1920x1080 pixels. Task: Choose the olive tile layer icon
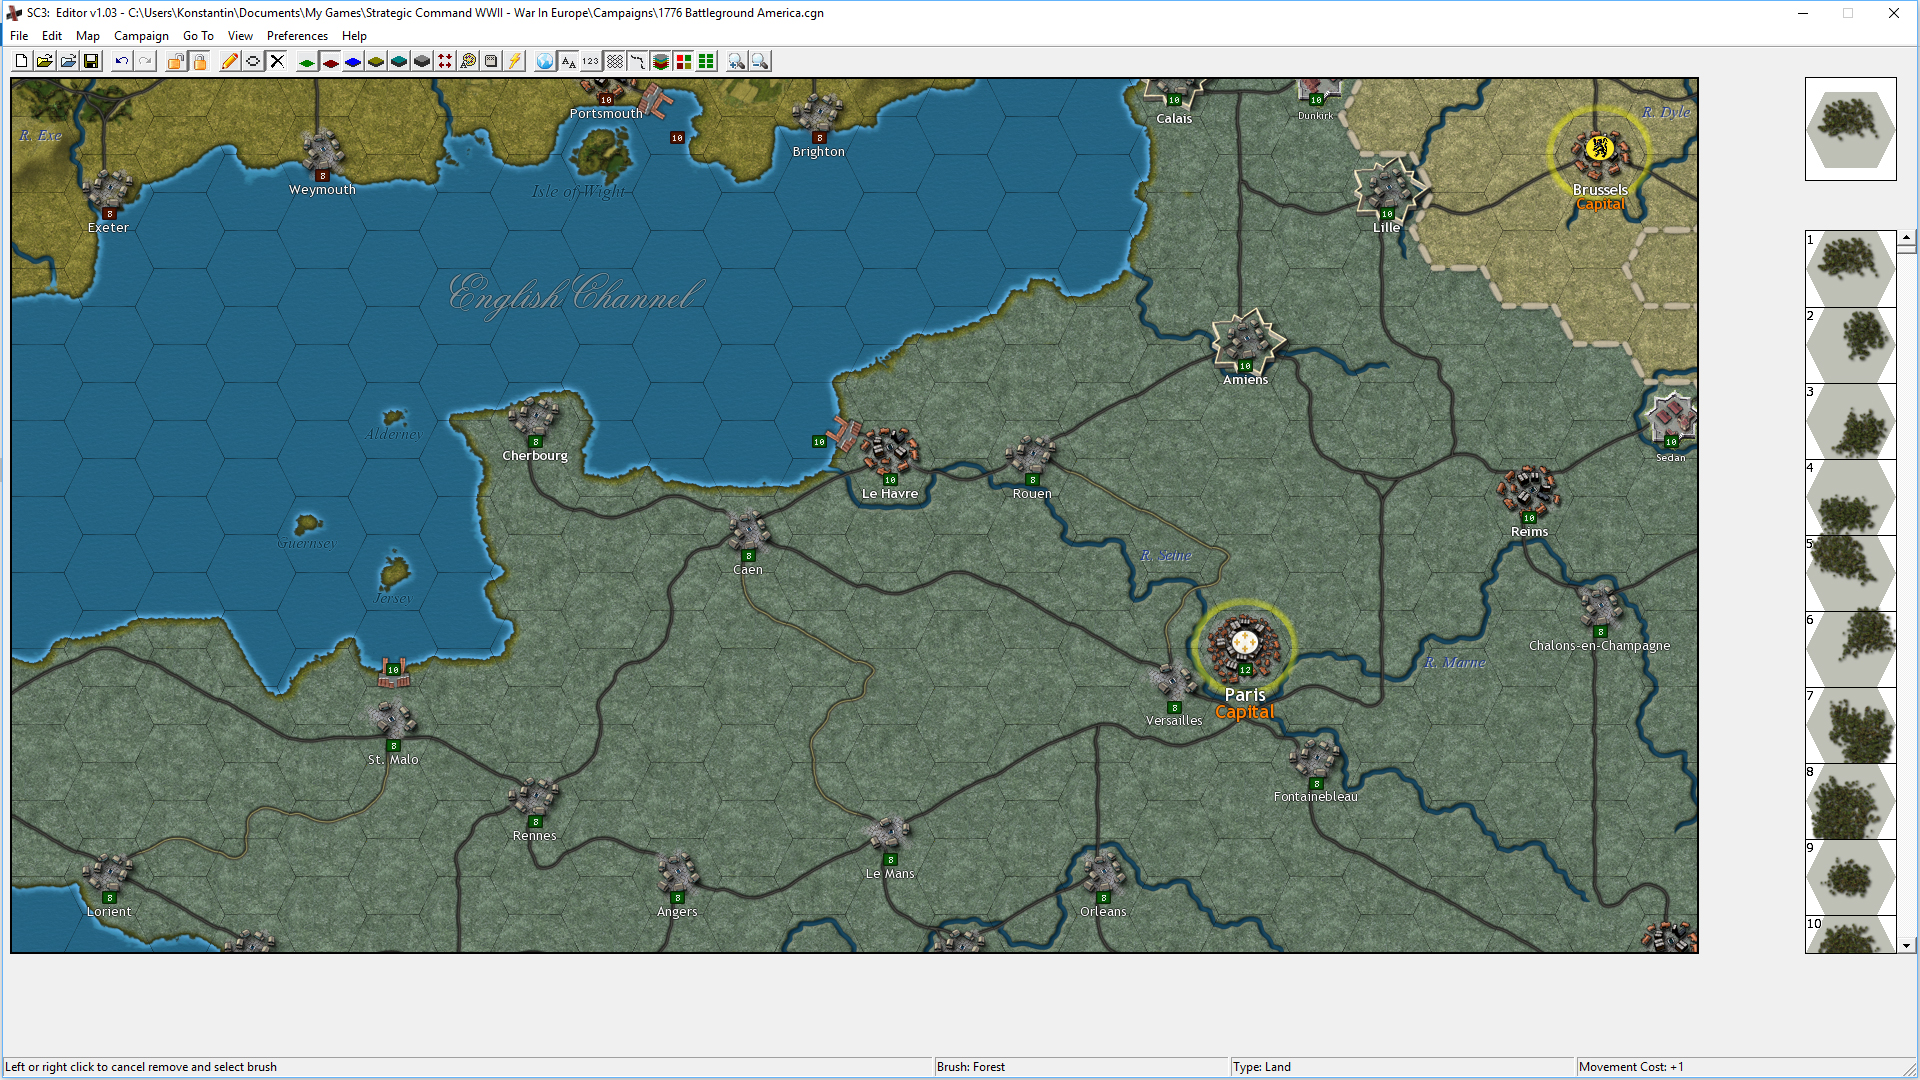pos(376,61)
